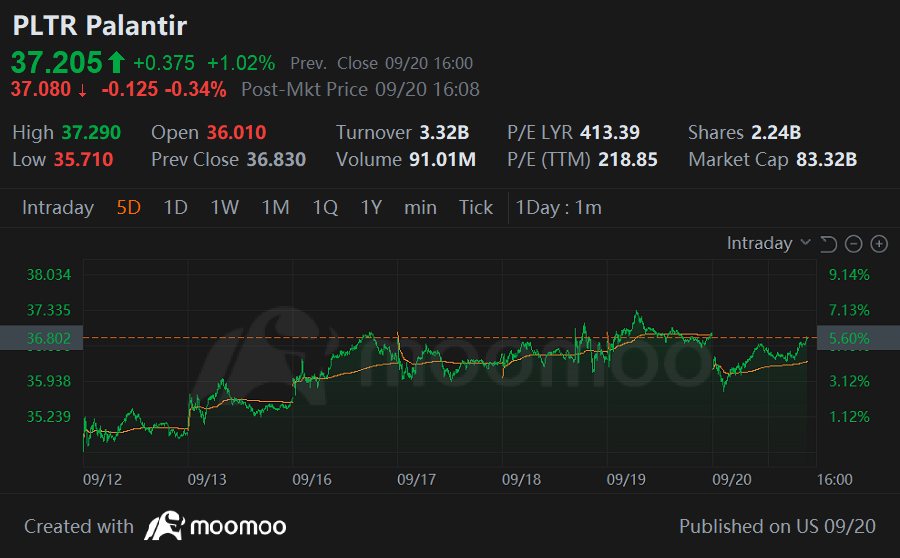Click the Volume value 91.01M
Viewport: 900px width, 558px height.
coord(442,160)
